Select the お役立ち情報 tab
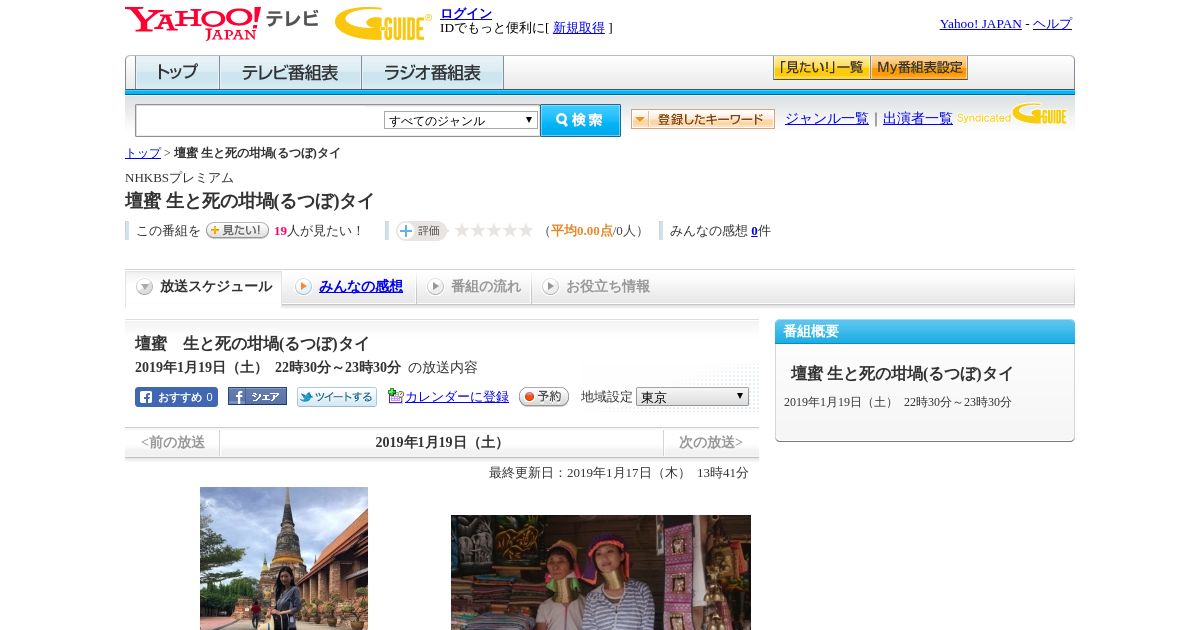 596,287
